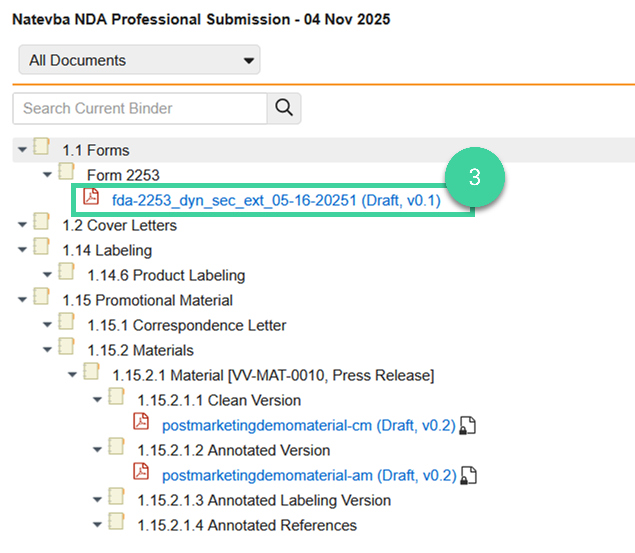This screenshot has height=553, width=635.
Task: Click lock icon next to postmarketingdemomaterial-cm
Action: 467,426
